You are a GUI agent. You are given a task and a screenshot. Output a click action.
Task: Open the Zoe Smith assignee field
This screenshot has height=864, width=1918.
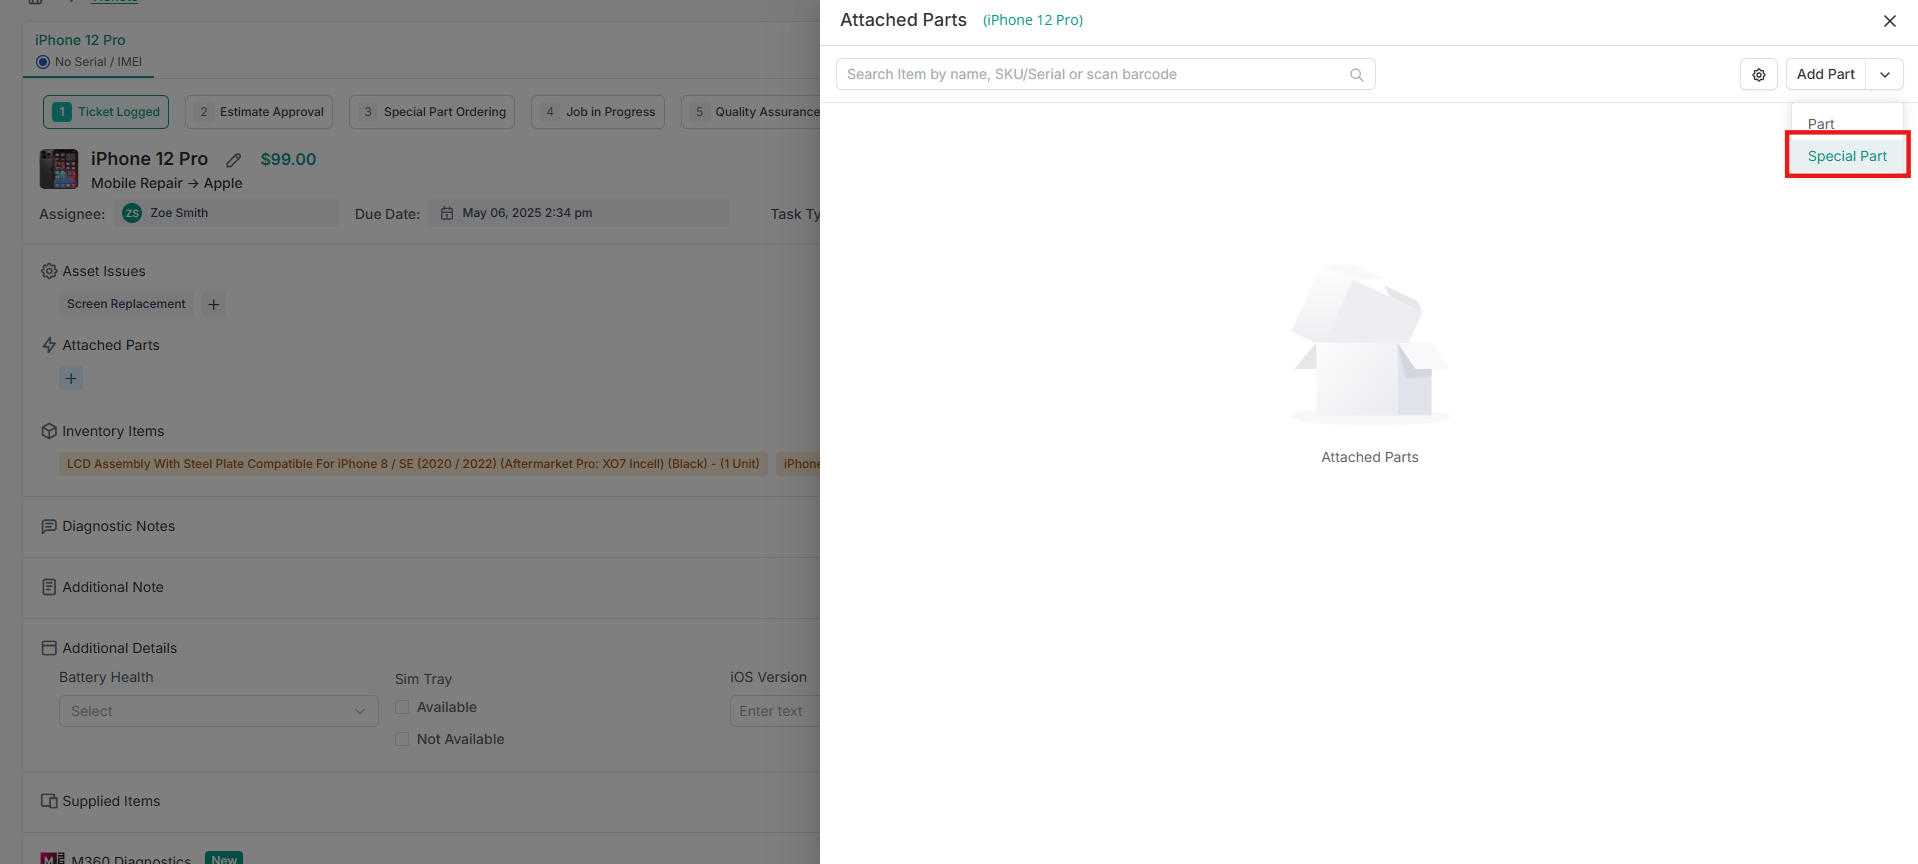coord(226,213)
